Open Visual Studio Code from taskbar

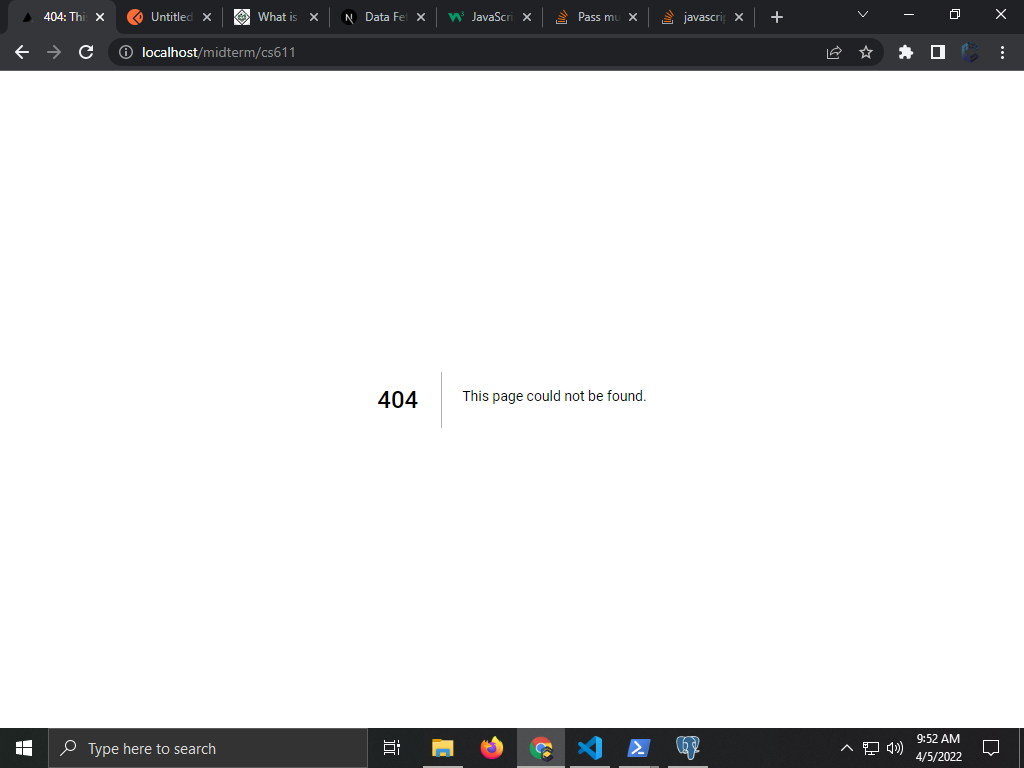point(590,748)
